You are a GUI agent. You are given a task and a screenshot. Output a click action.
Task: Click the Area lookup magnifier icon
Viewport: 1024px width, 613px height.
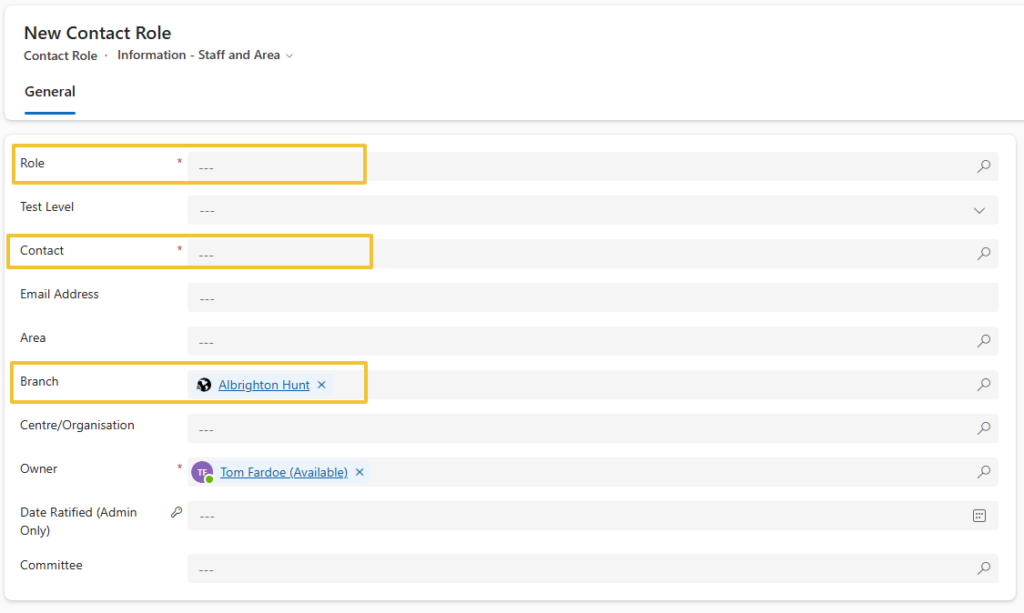pyautogui.click(x=983, y=341)
